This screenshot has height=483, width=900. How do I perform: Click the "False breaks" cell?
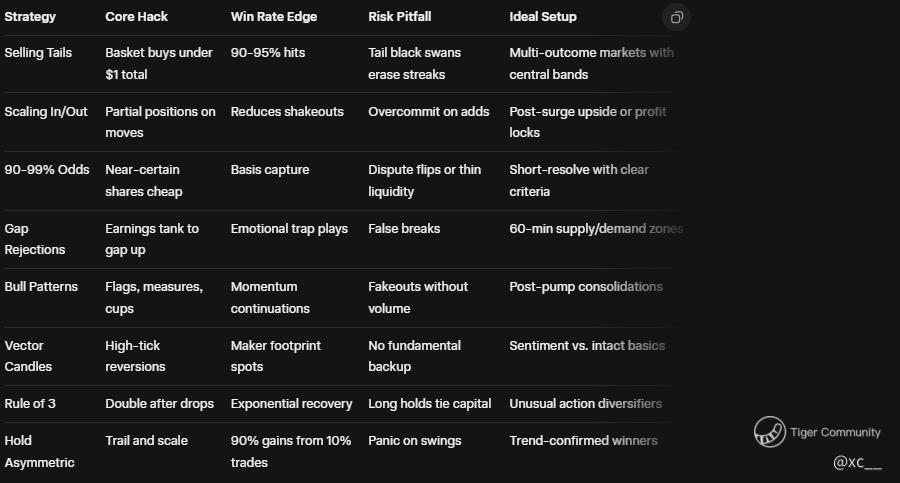tap(404, 229)
